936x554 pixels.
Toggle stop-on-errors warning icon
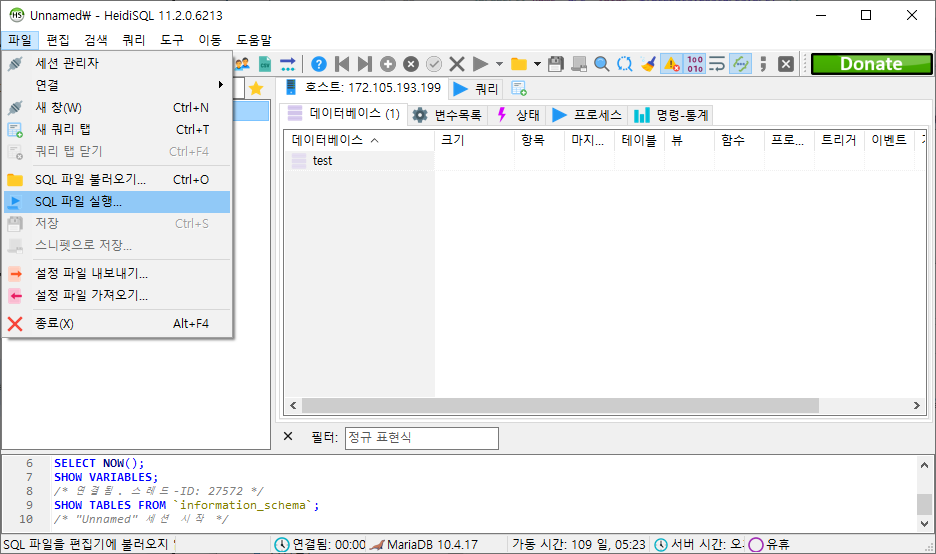click(672, 64)
